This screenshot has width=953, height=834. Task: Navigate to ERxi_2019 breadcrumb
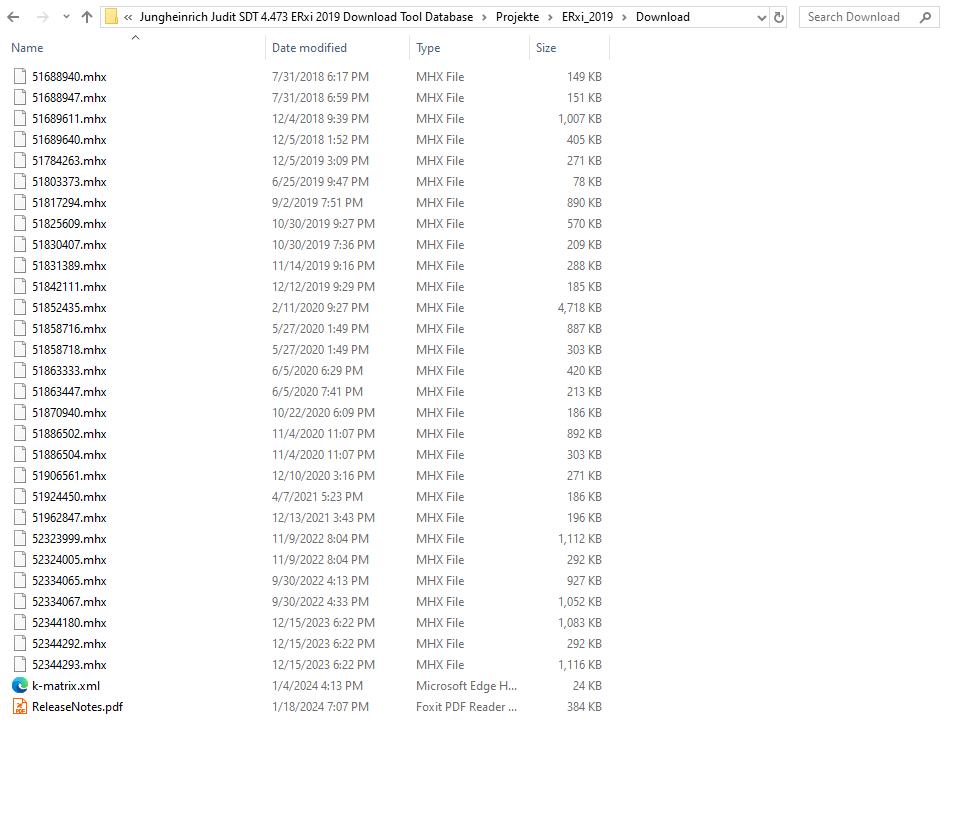587,17
